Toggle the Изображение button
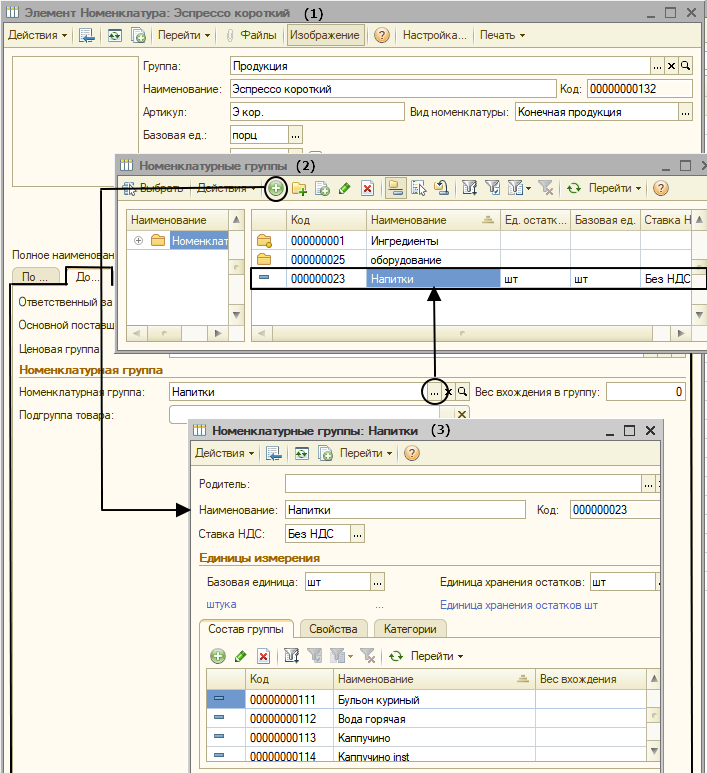Image resolution: width=707 pixels, height=773 pixels. pyautogui.click(x=325, y=35)
